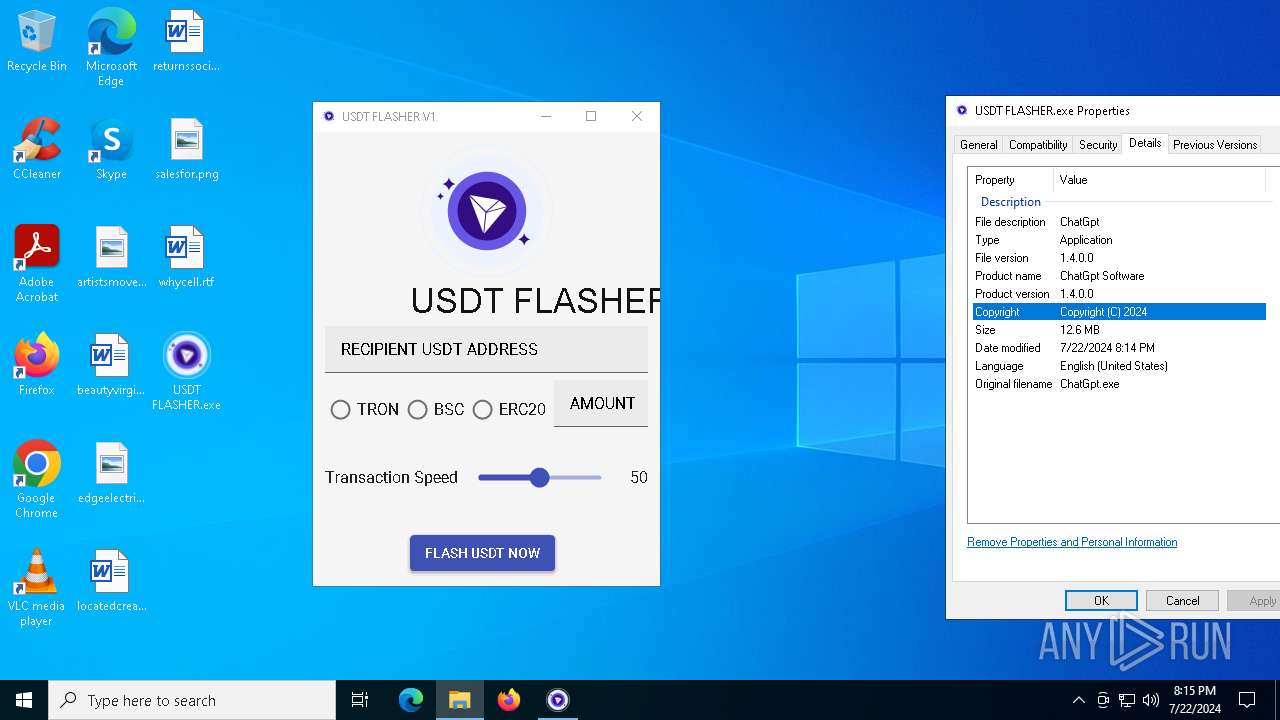Select the whycell.rtf document icon
The height and width of the screenshot is (720, 1280).
pyautogui.click(x=186, y=258)
